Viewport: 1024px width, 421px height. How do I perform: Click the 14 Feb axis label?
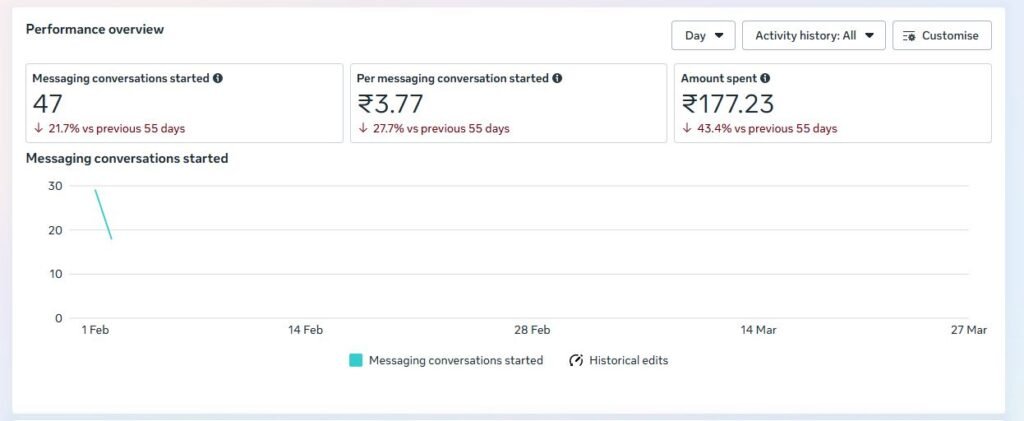click(x=305, y=330)
